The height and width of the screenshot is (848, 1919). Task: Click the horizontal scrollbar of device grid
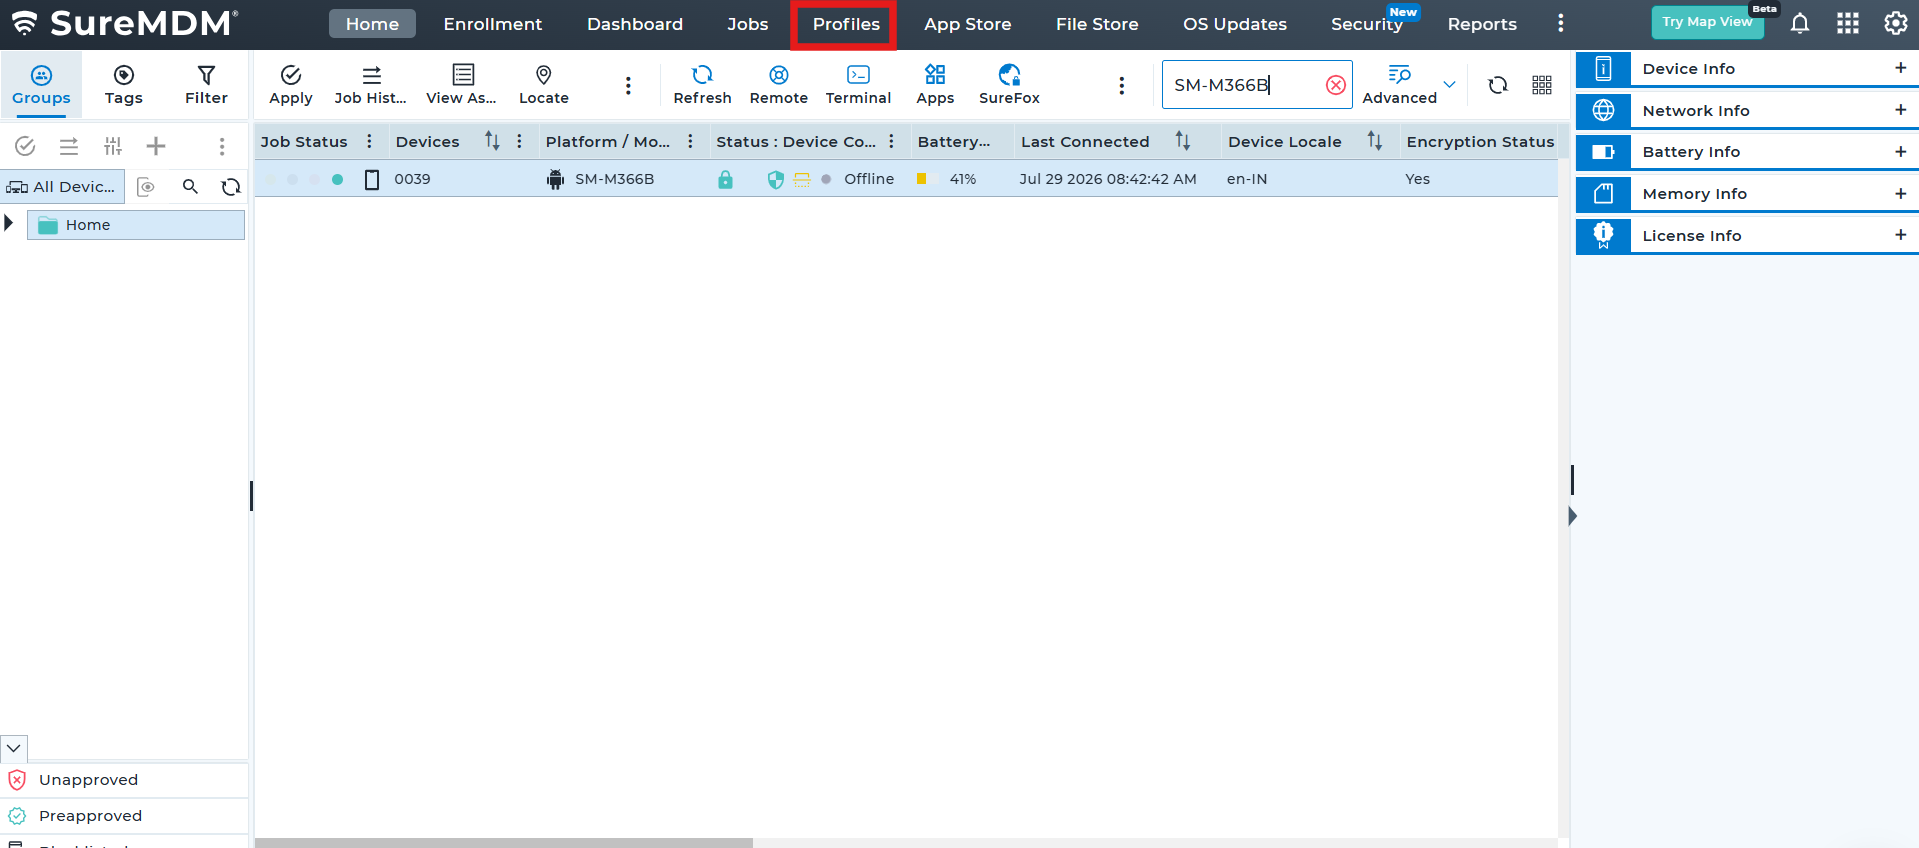504,843
